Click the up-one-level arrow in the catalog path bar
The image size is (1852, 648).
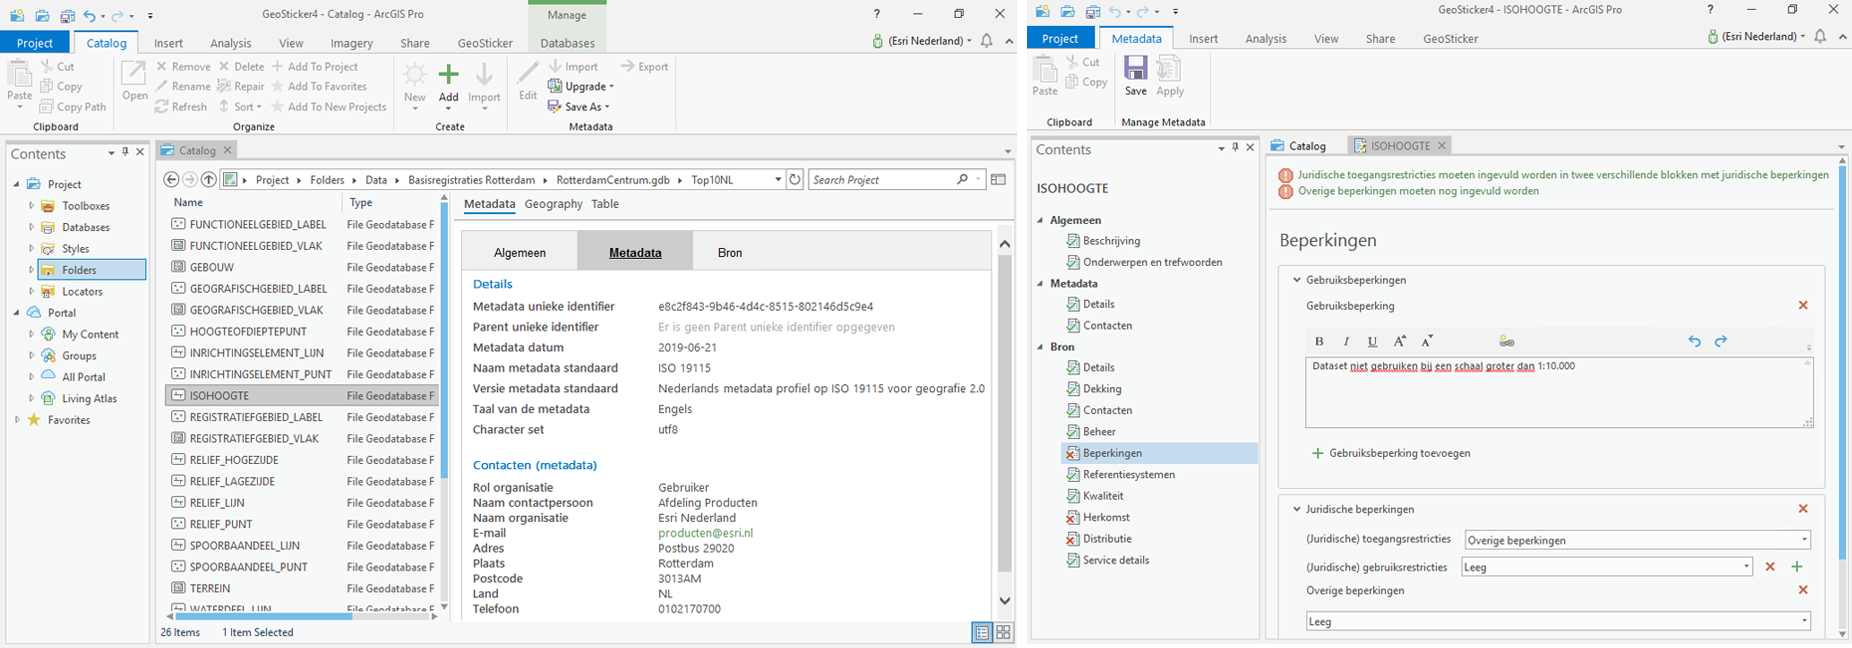coord(208,180)
